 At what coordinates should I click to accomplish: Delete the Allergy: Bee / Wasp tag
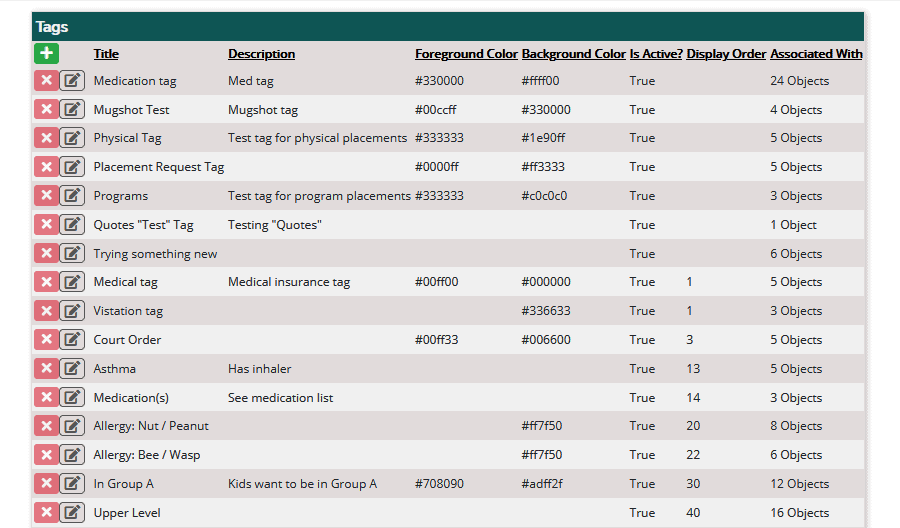pyautogui.click(x=46, y=455)
